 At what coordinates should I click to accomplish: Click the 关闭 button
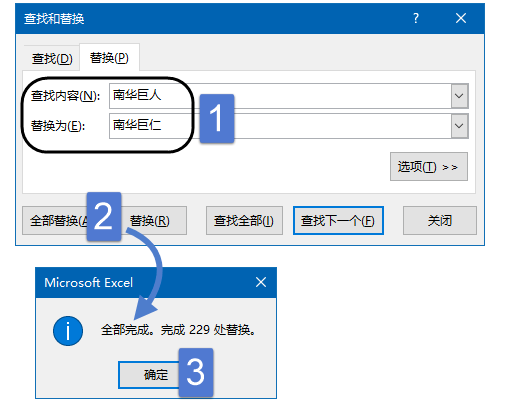point(440,220)
